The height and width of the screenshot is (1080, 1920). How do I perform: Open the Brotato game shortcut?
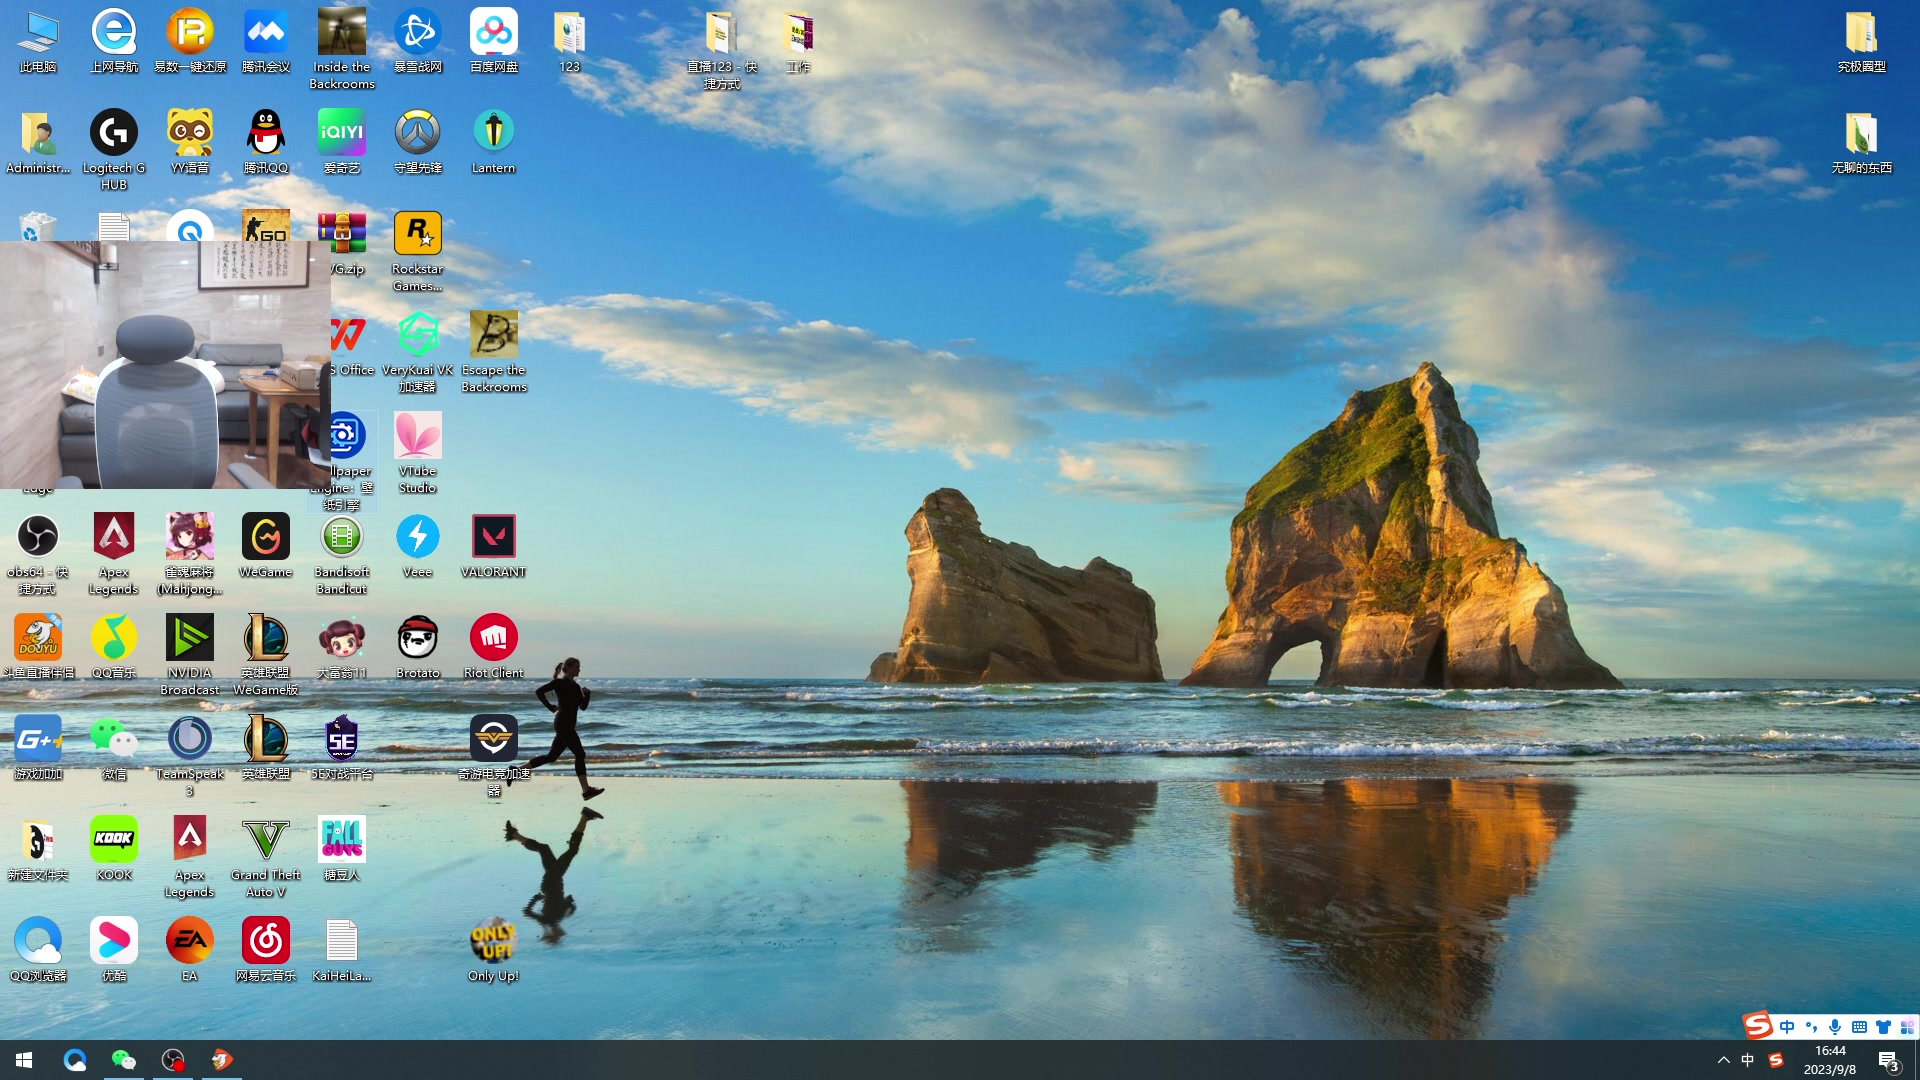[x=417, y=638]
